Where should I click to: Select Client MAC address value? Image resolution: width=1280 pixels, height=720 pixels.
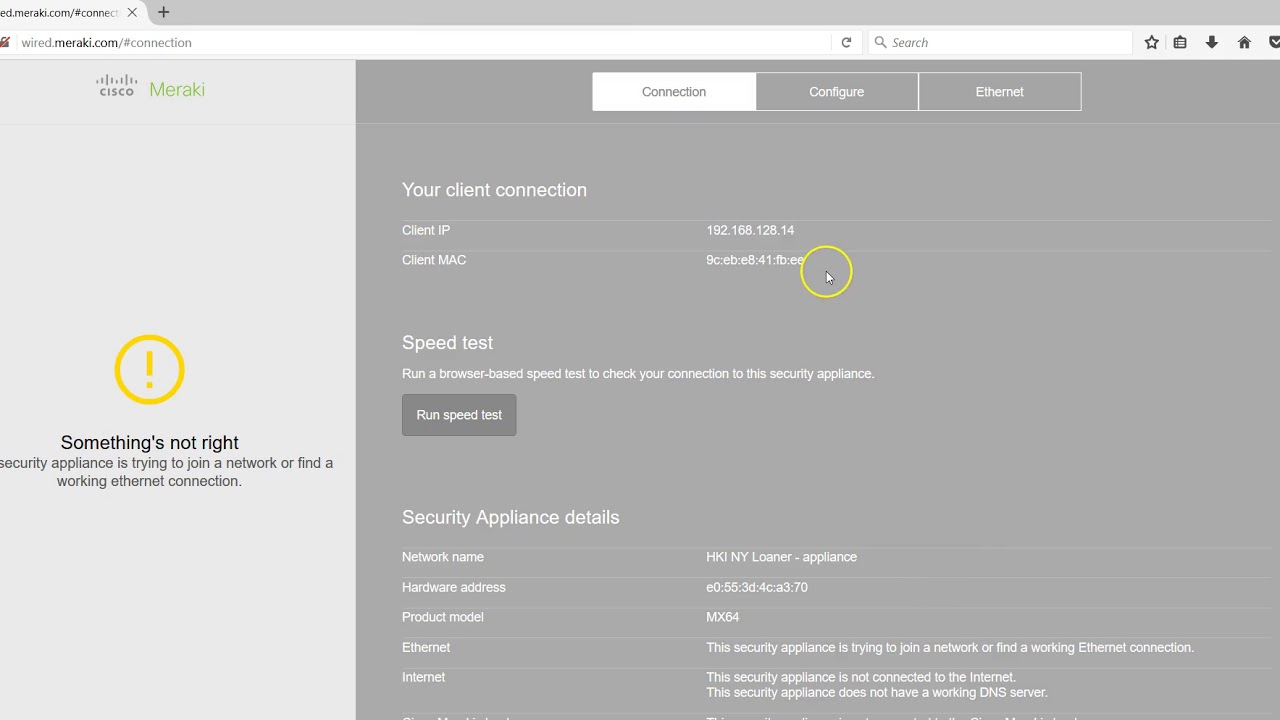(x=756, y=260)
